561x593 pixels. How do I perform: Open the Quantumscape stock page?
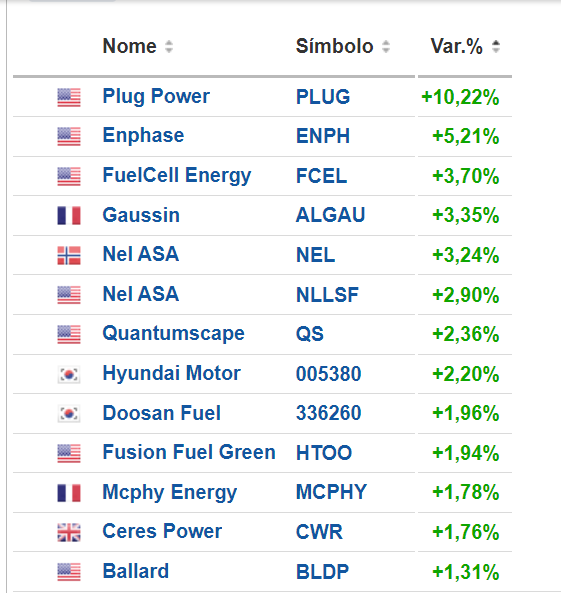click(x=174, y=334)
